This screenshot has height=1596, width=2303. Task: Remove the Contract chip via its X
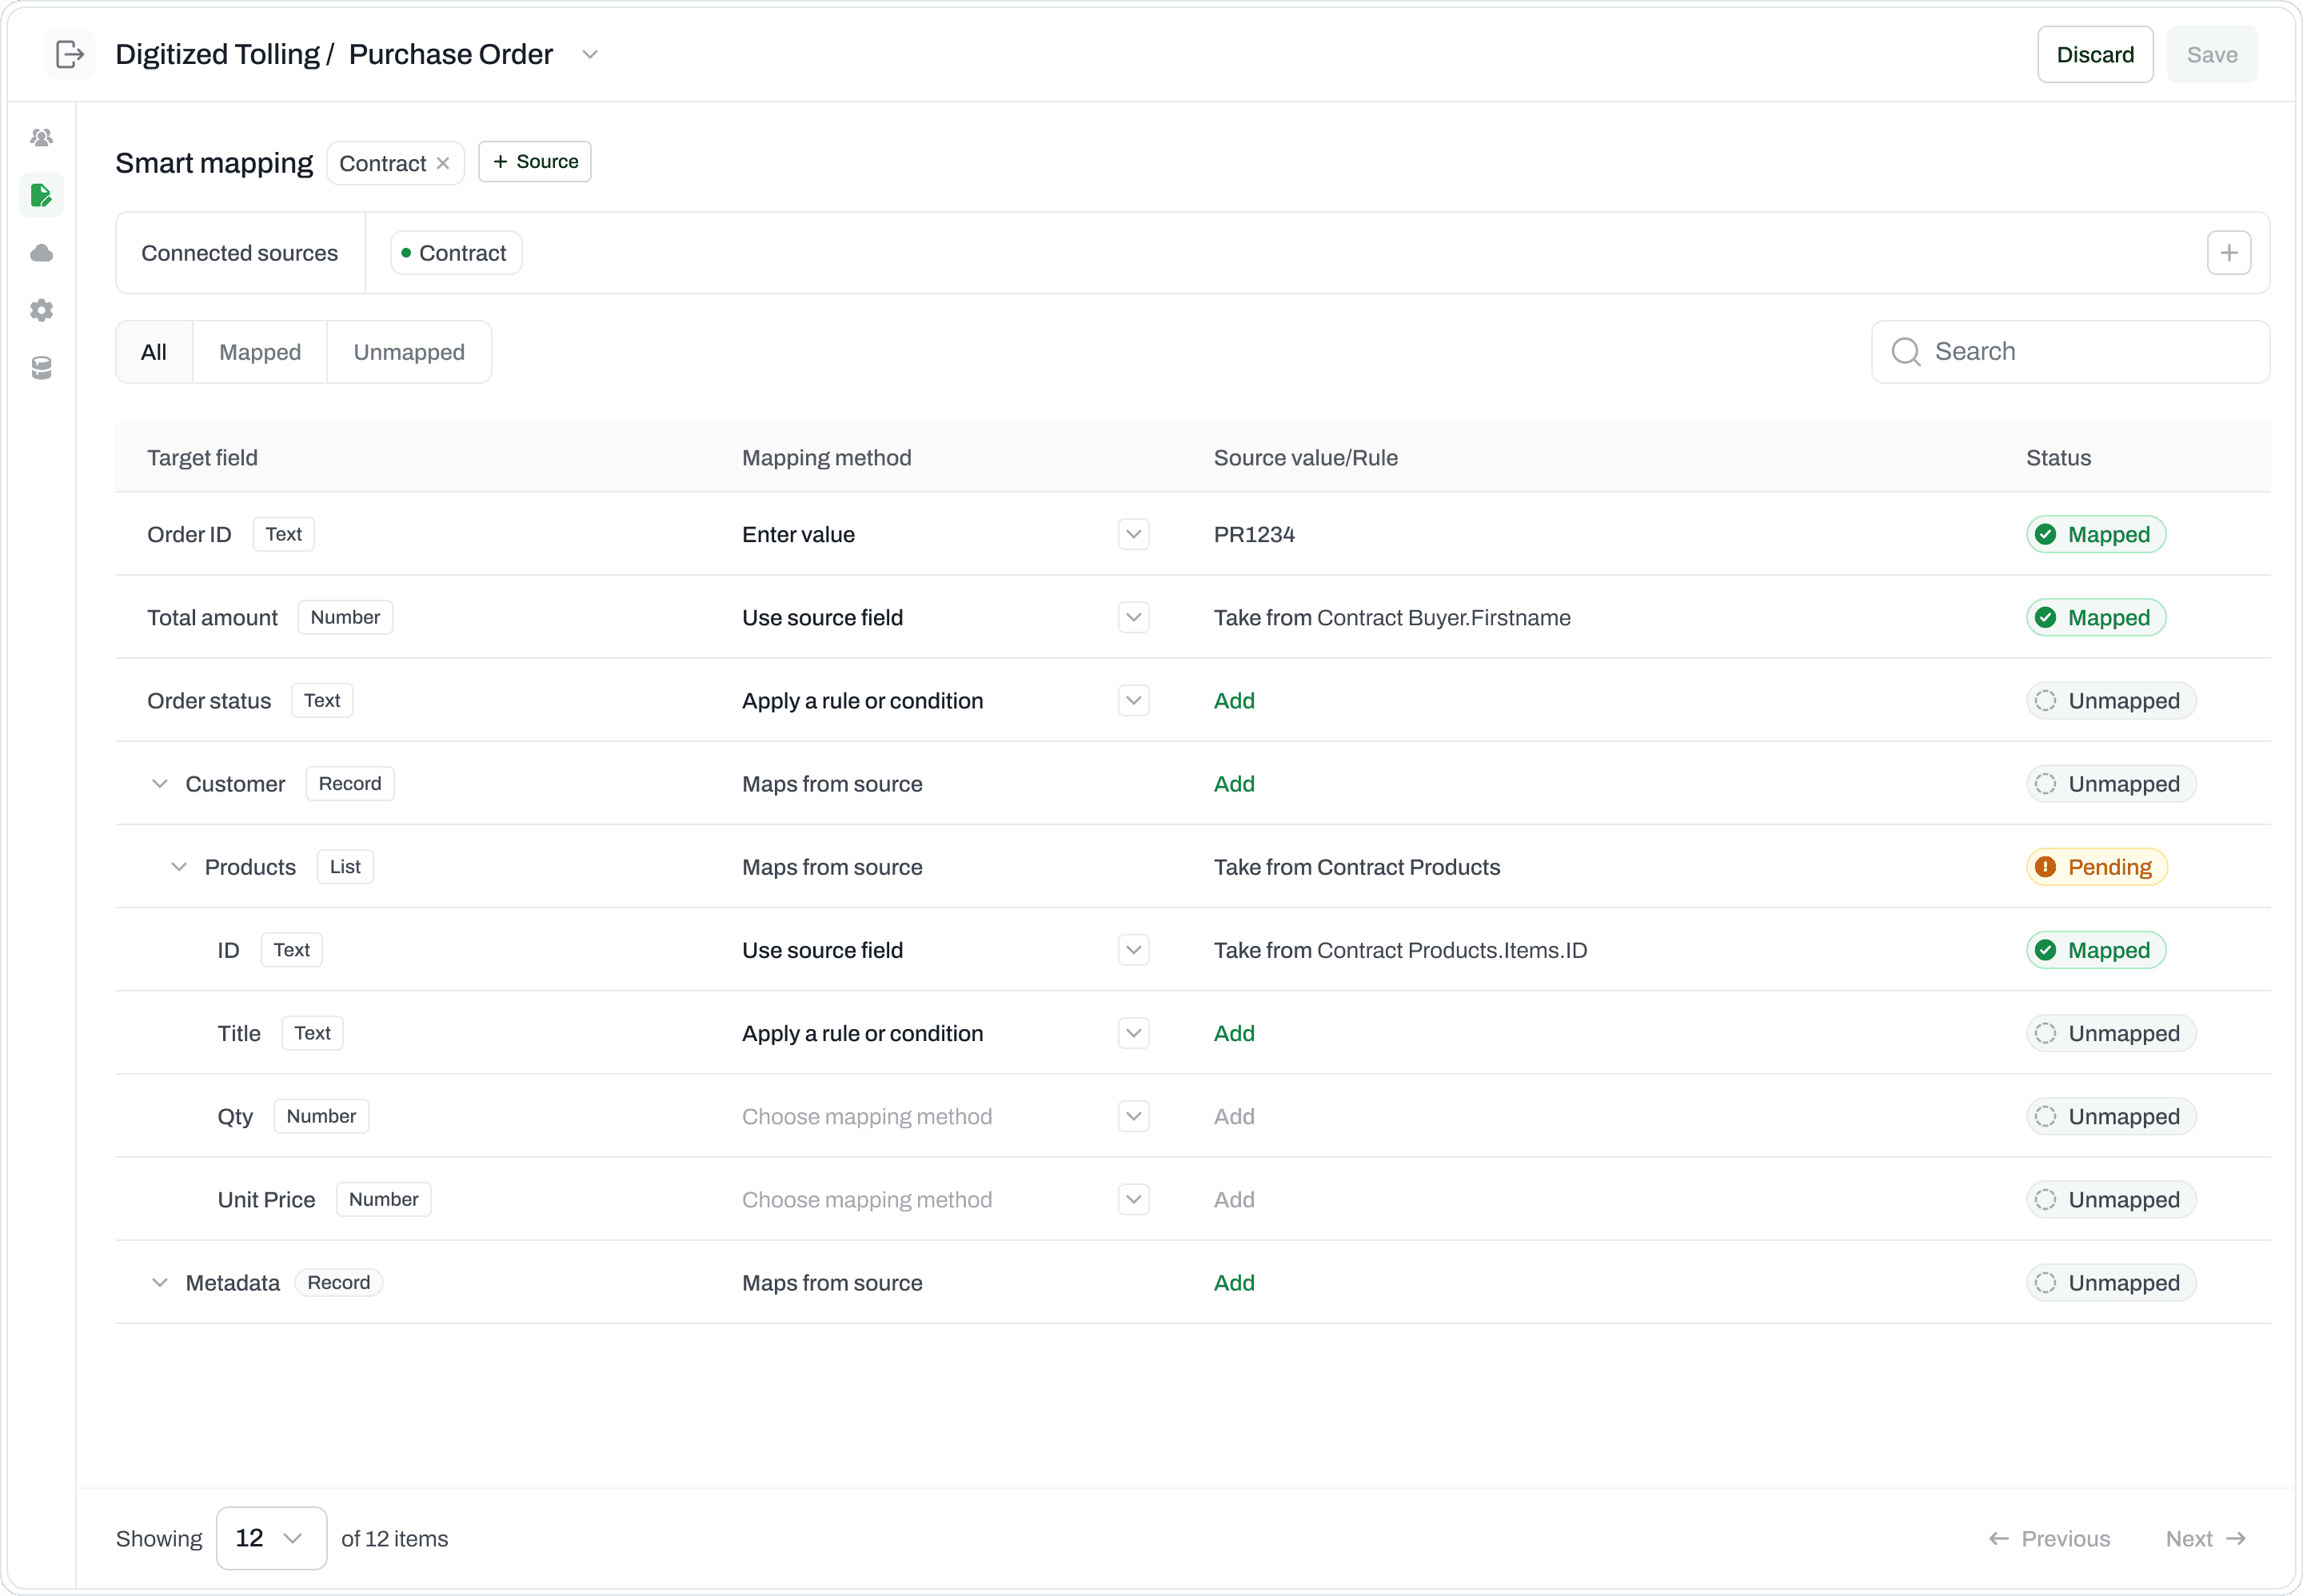443,163
